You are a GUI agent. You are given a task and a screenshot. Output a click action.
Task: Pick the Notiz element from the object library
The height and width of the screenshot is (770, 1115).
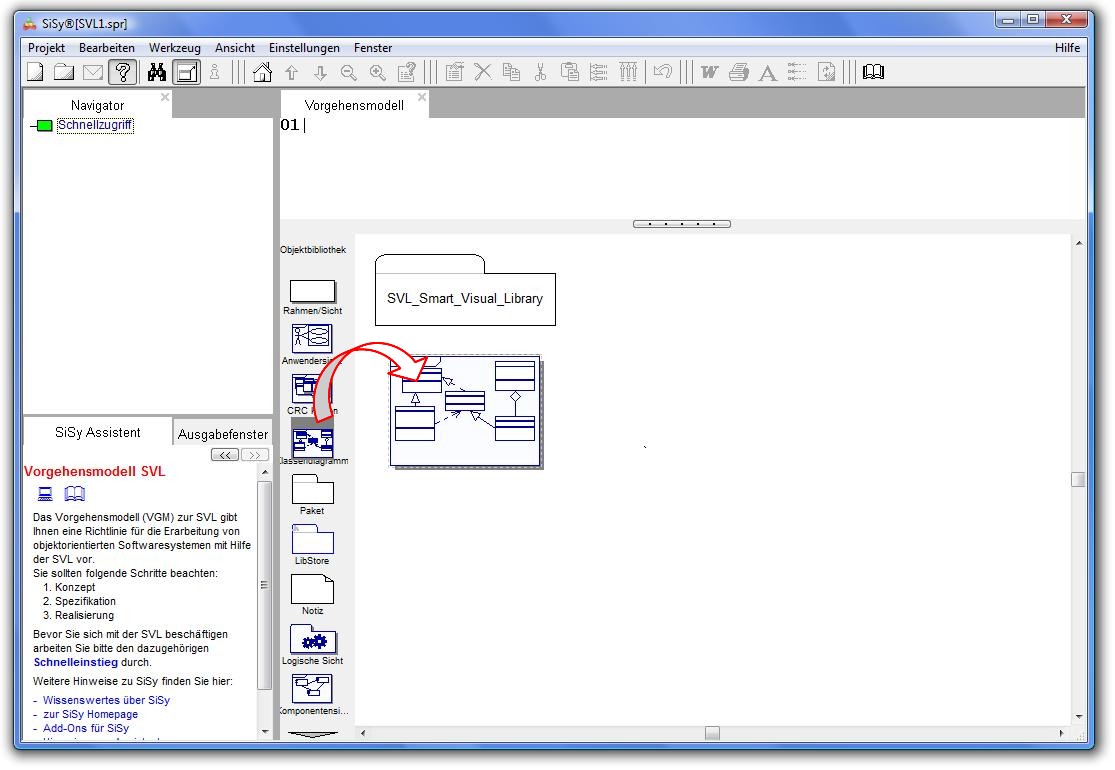(x=312, y=590)
